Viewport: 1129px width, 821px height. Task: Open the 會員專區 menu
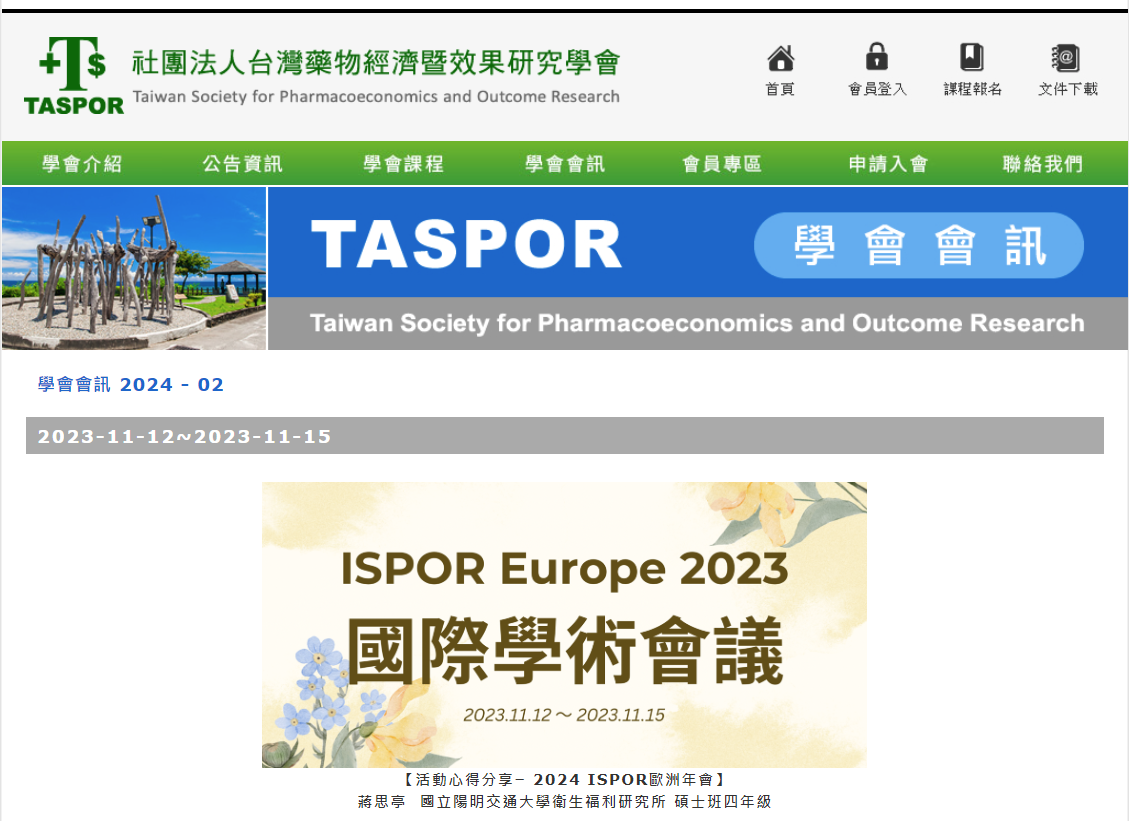pos(722,164)
